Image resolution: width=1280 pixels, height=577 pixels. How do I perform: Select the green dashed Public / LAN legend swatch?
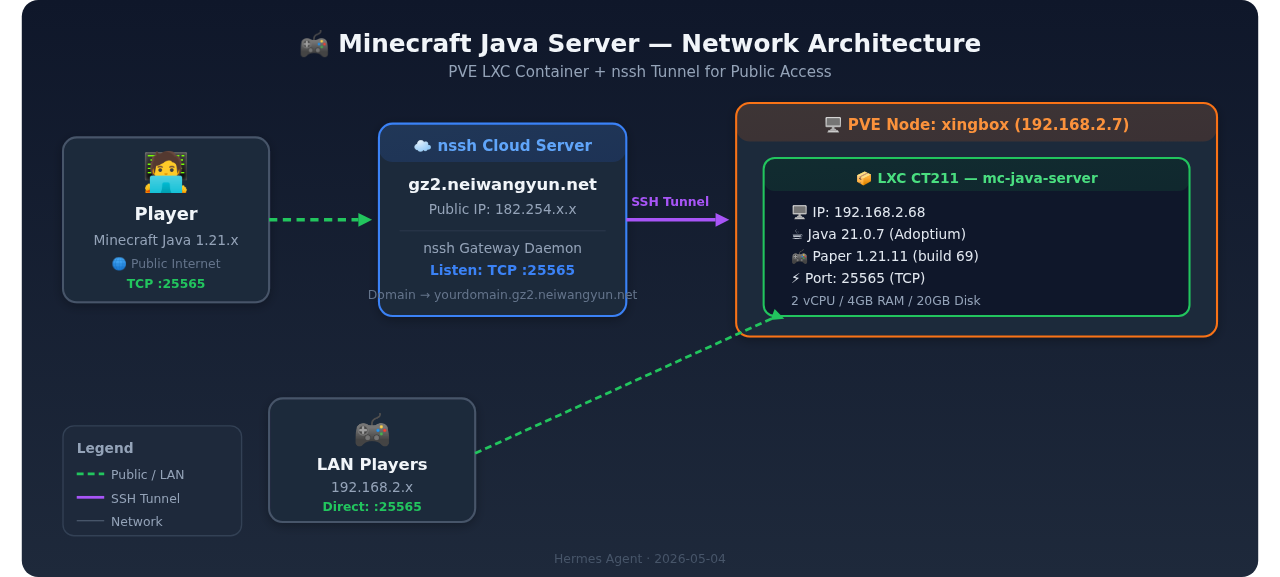click(x=90, y=474)
